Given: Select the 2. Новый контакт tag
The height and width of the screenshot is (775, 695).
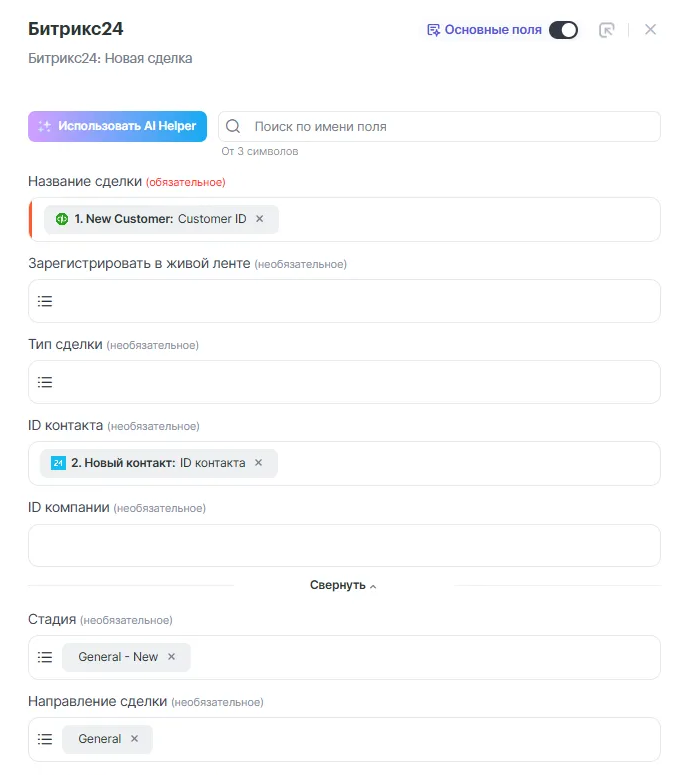Looking at the screenshot, I should 148,463.
